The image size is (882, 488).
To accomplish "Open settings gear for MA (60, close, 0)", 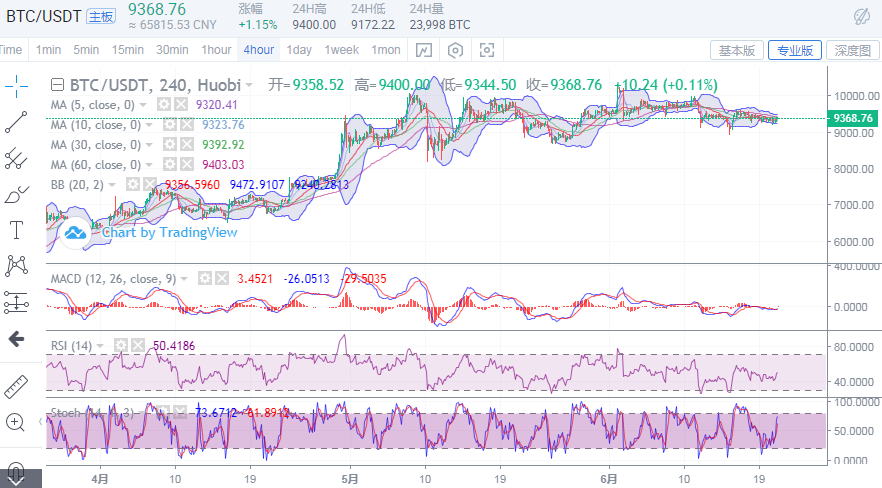I will coord(170,165).
